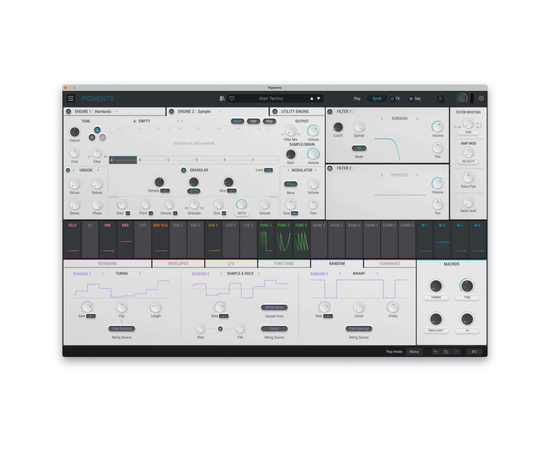The height and width of the screenshot is (450, 550).
Task: Click the WIDTH button in Granular section
Action: 242,213
